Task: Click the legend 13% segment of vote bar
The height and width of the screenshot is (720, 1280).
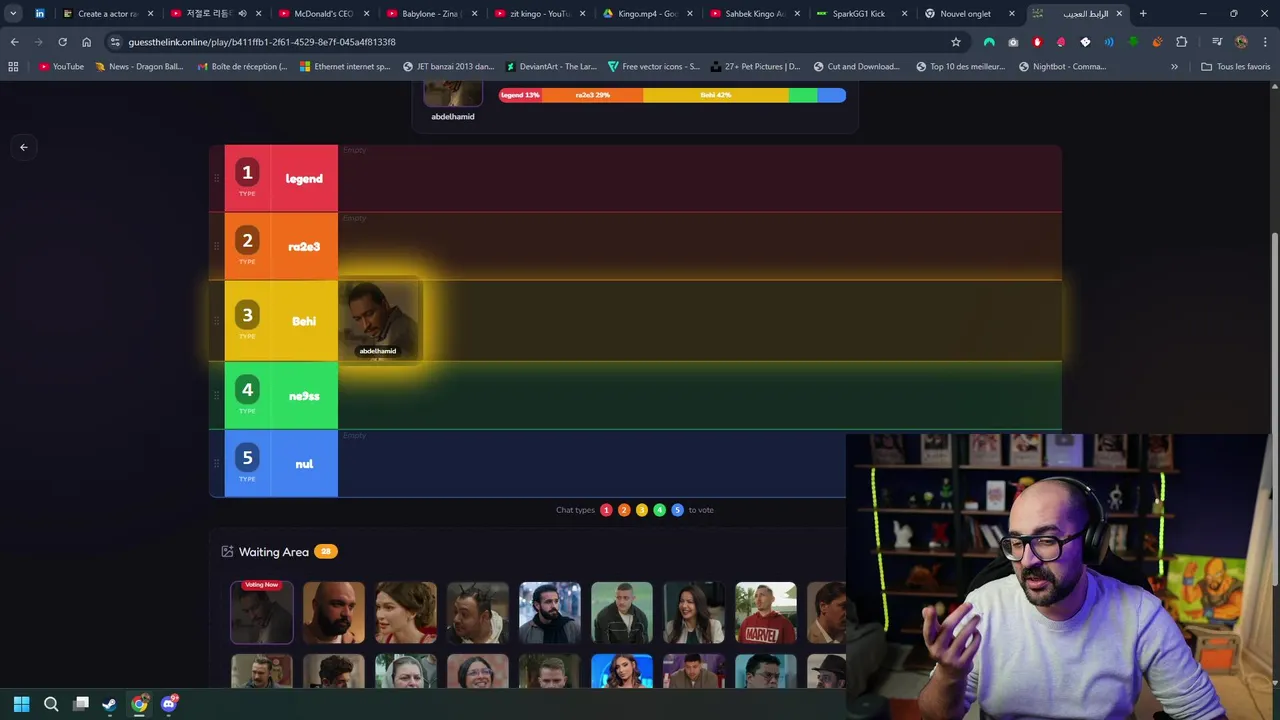Action: (x=521, y=95)
